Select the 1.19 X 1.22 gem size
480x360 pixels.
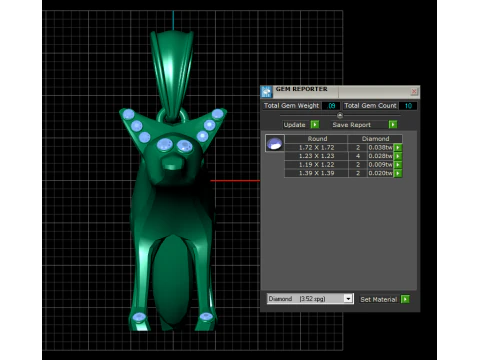coord(316,165)
